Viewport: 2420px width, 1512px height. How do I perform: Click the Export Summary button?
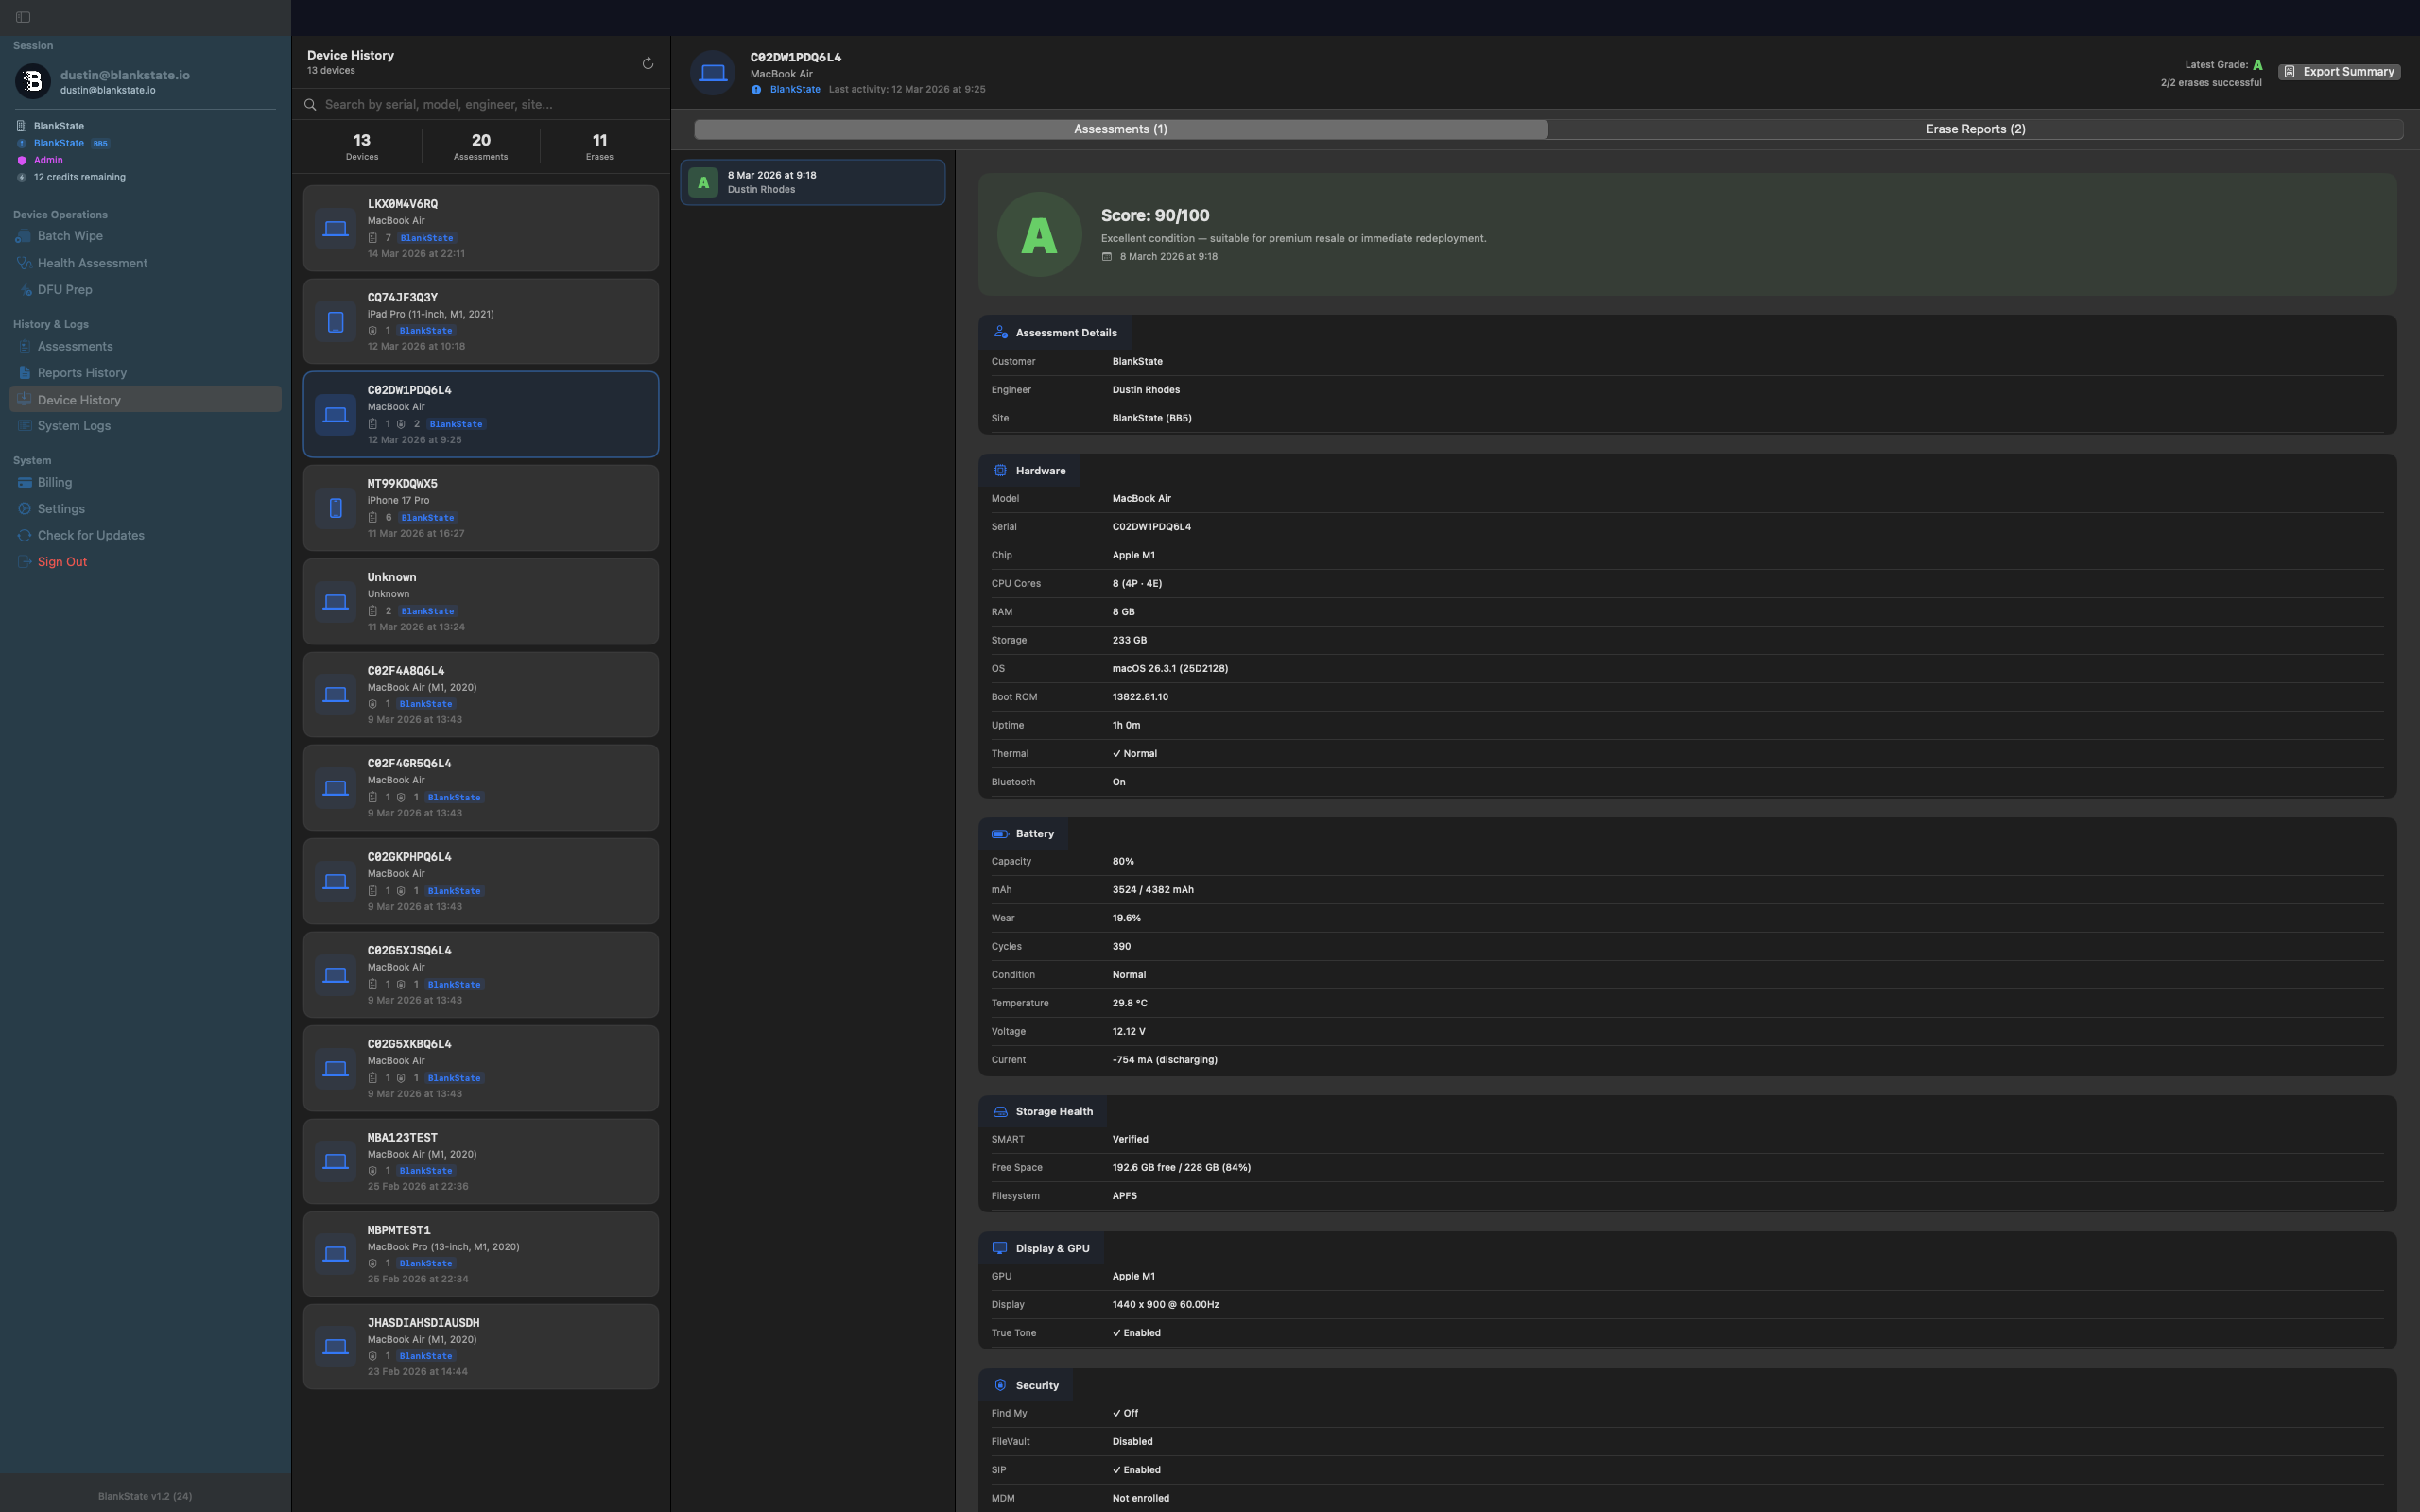coord(2339,72)
